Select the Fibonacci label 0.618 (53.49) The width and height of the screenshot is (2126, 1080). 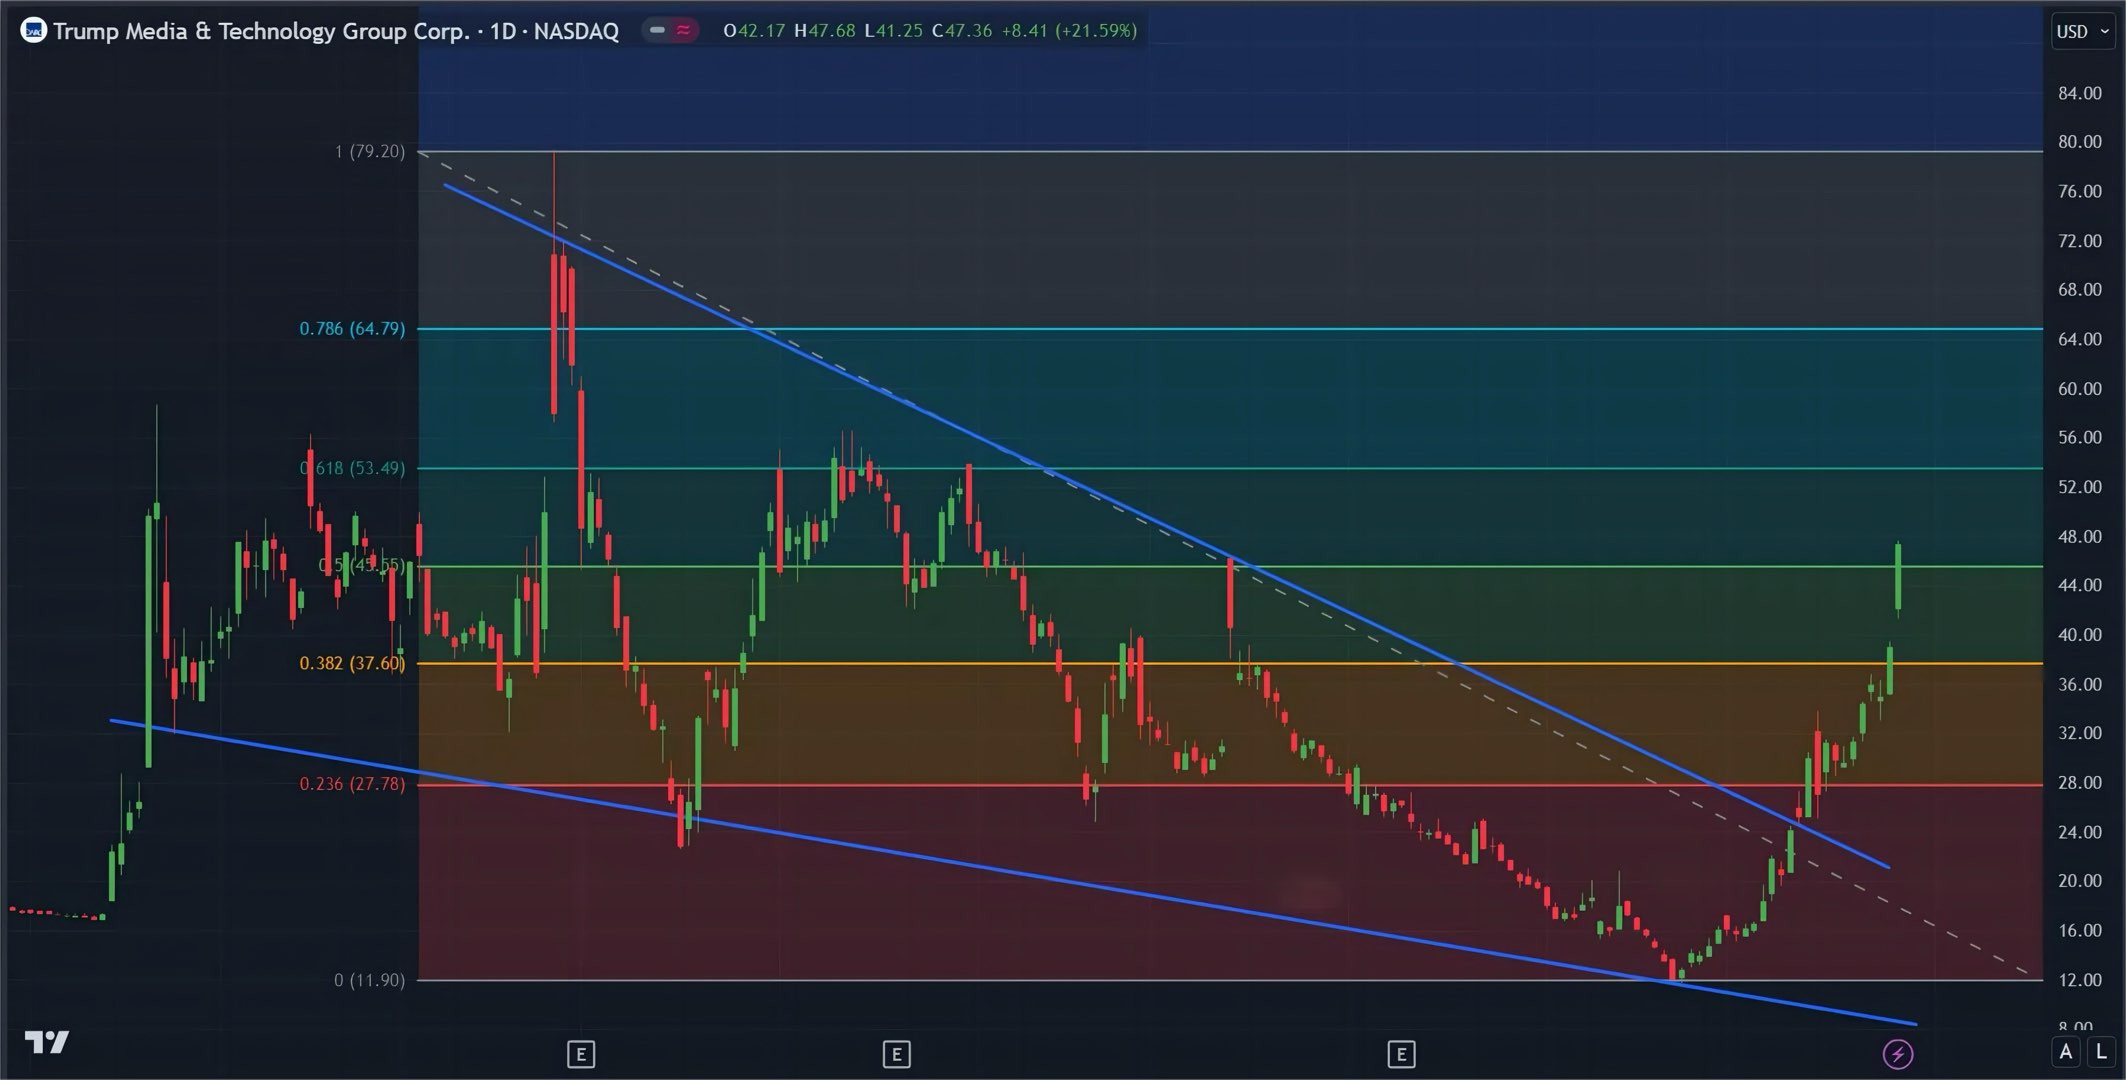pos(353,468)
